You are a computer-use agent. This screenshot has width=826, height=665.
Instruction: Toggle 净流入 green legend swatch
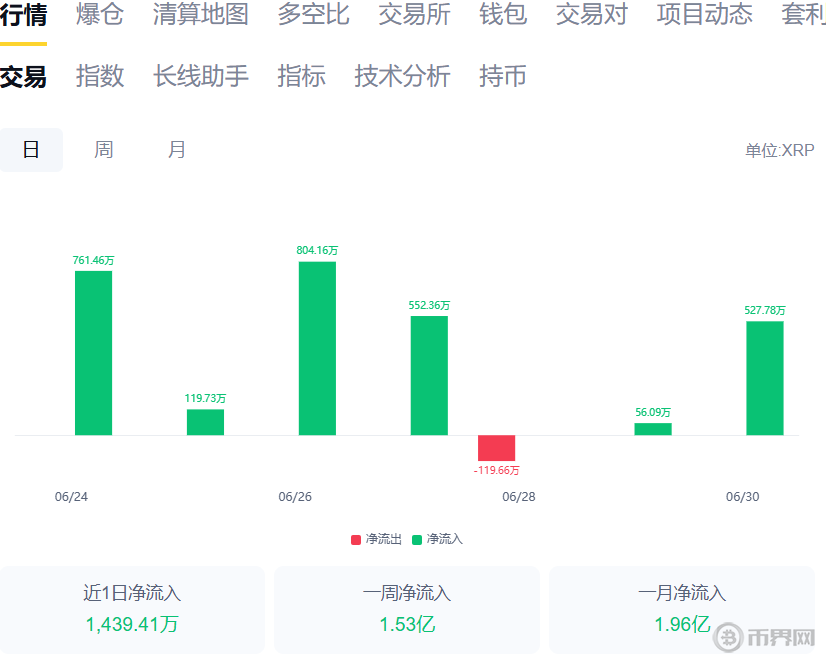click(x=417, y=540)
